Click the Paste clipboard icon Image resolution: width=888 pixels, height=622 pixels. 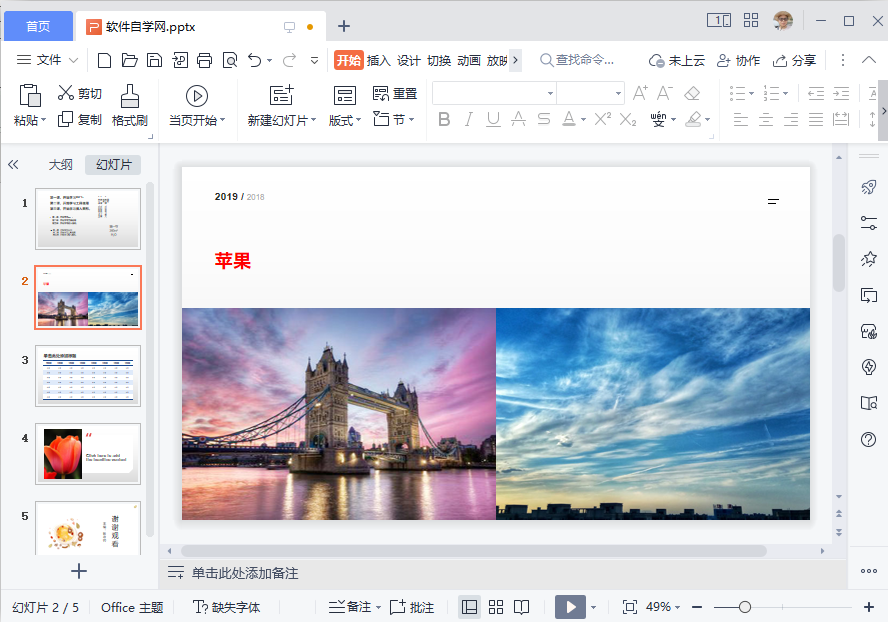(x=30, y=95)
